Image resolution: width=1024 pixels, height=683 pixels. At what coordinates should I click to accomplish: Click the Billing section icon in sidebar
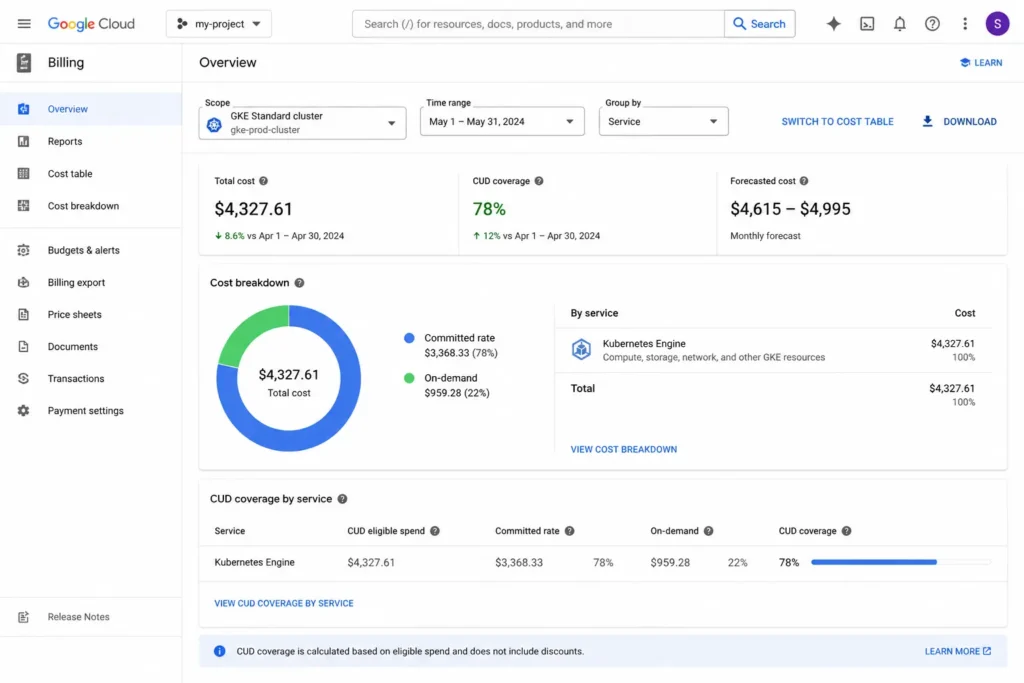click(24, 63)
